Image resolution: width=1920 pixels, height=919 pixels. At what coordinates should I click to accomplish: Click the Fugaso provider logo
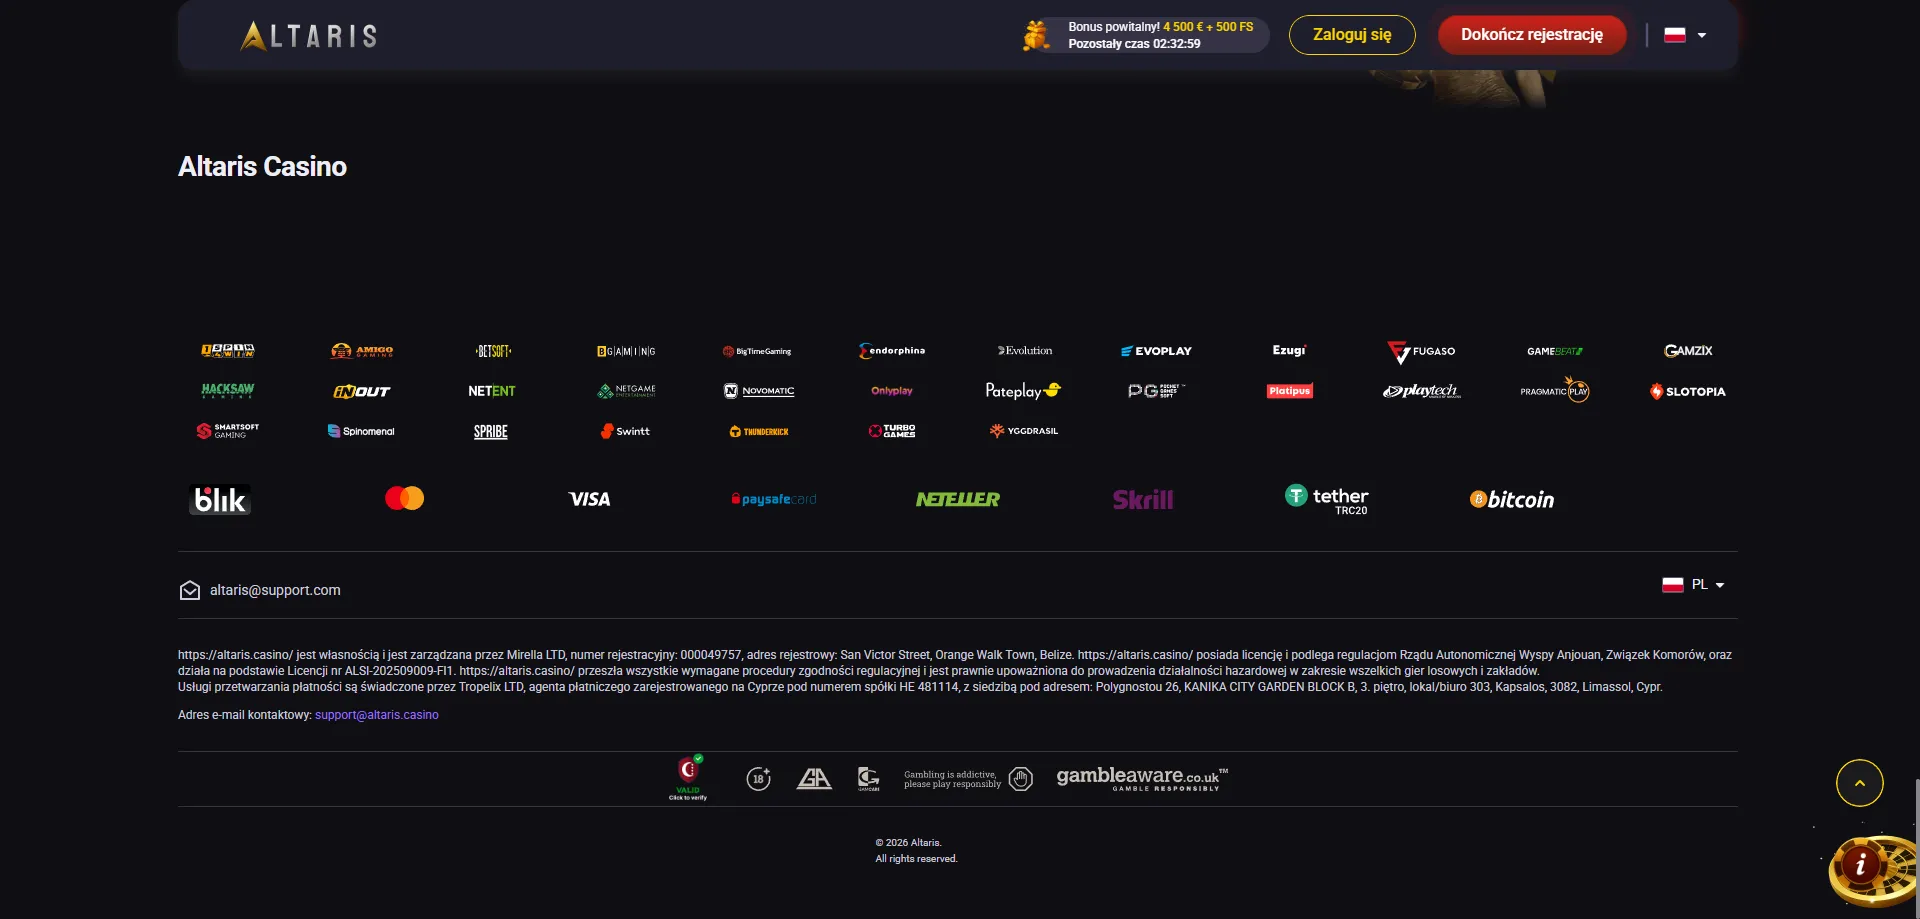[1421, 352]
